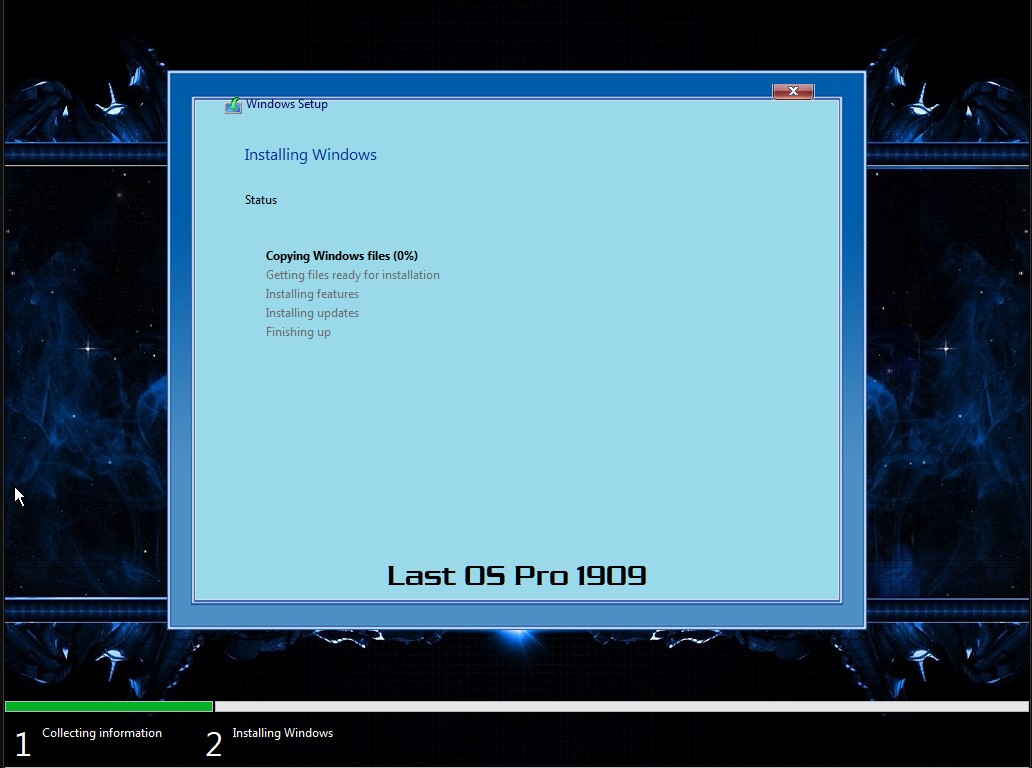Select the 'Finishing up' status line

pos(298,332)
